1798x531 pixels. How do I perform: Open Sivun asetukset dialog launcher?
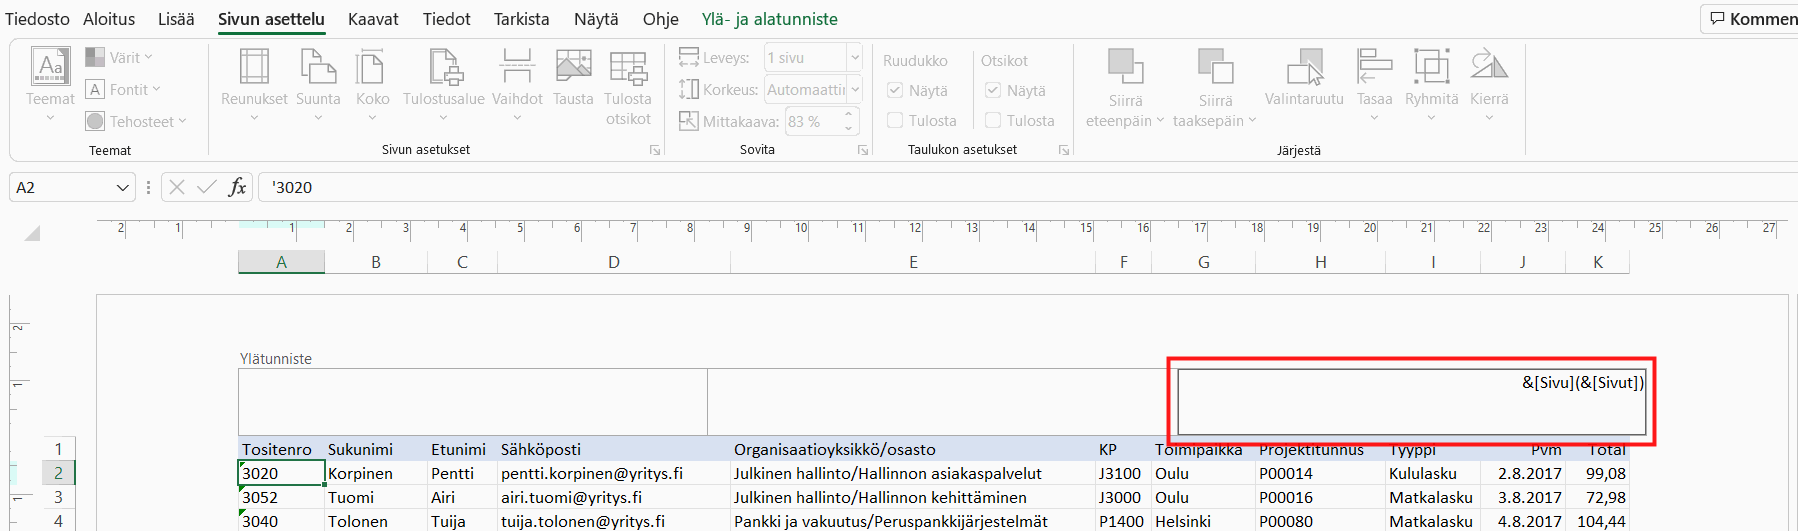655,150
